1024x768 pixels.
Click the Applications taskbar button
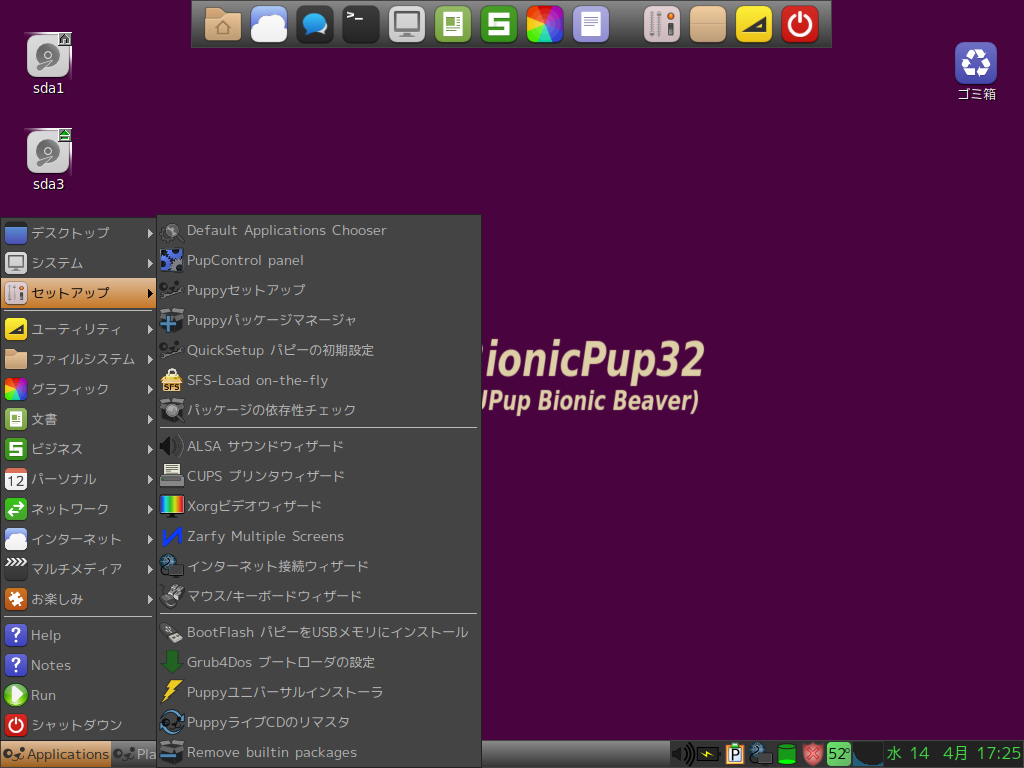coord(56,754)
